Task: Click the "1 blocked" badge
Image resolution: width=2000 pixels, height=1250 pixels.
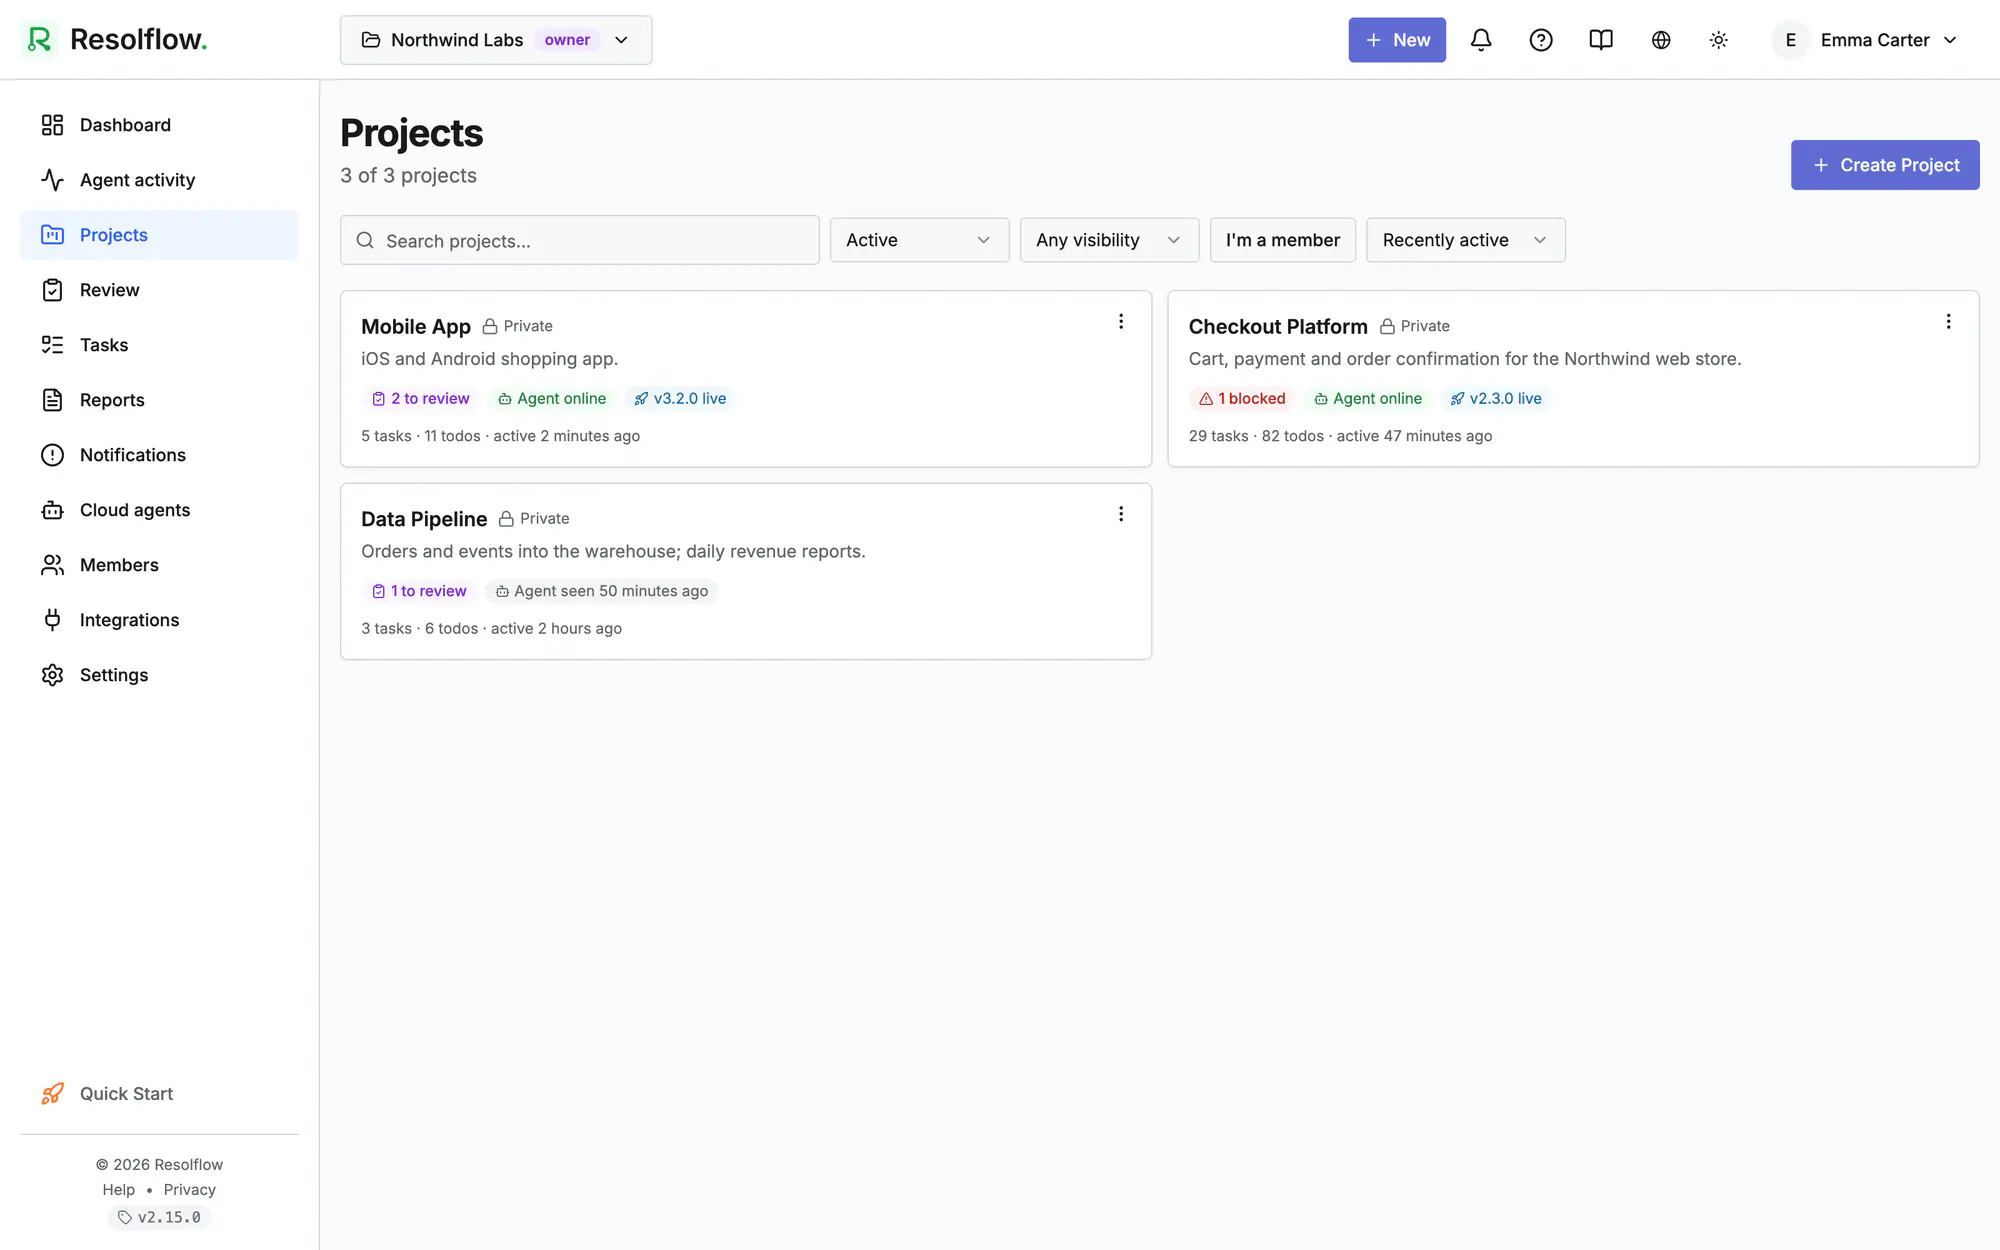Action: tap(1242, 398)
